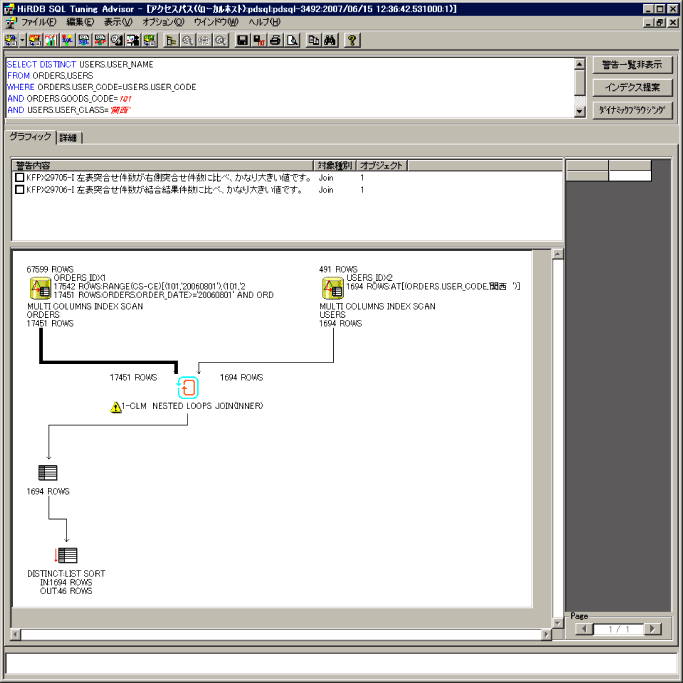The width and height of the screenshot is (683, 683).
Task: Click the DISTINCT LIST SORT node icon
Action: pos(66,555)
